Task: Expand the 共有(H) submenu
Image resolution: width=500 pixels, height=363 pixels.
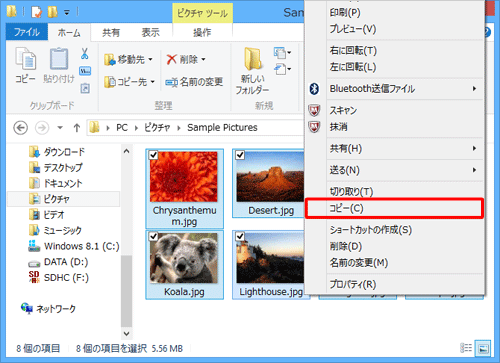Action: point(474,148)
